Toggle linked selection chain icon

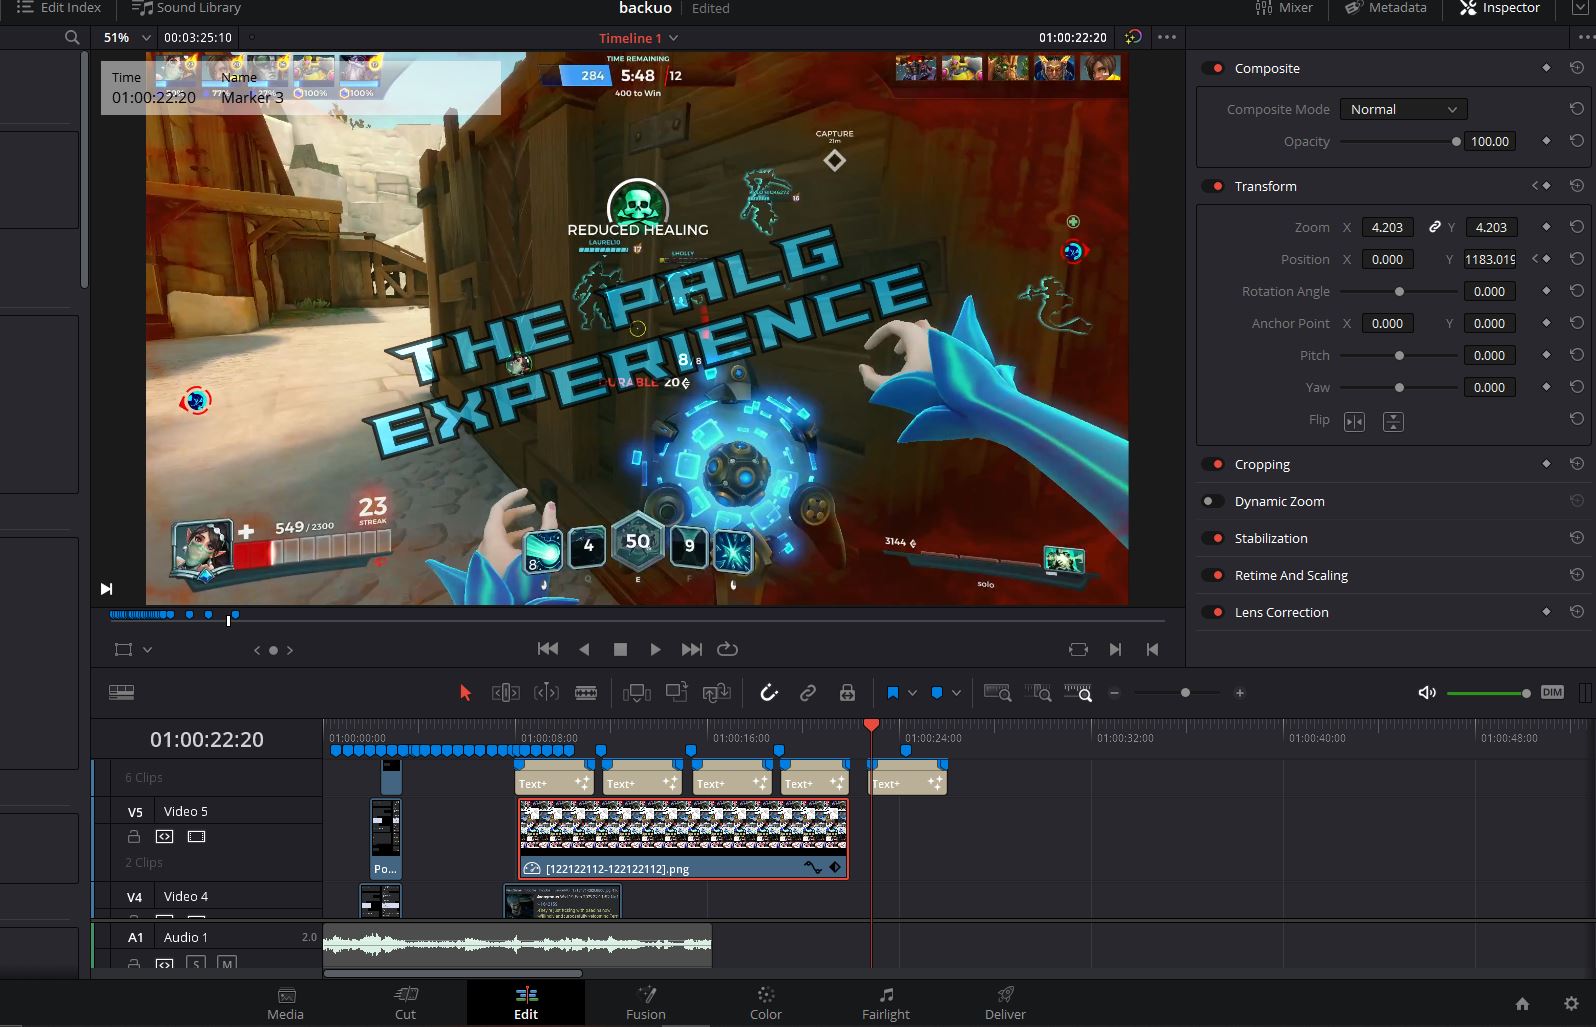coord(808,693)
